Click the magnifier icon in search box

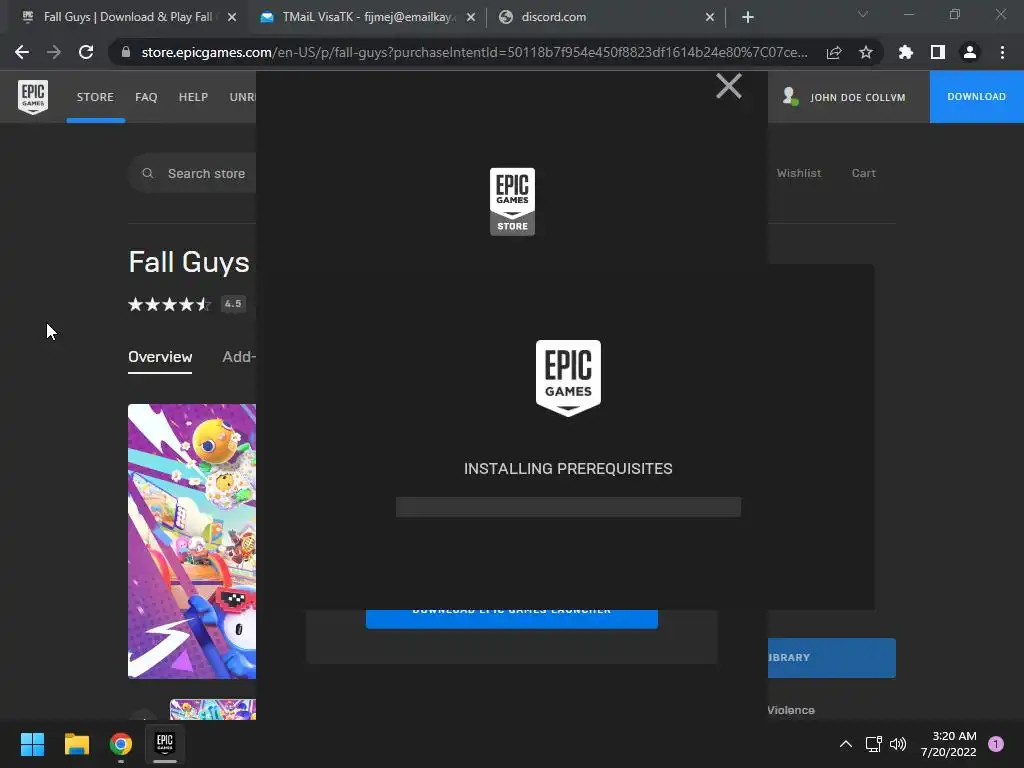tap(148, 173)
